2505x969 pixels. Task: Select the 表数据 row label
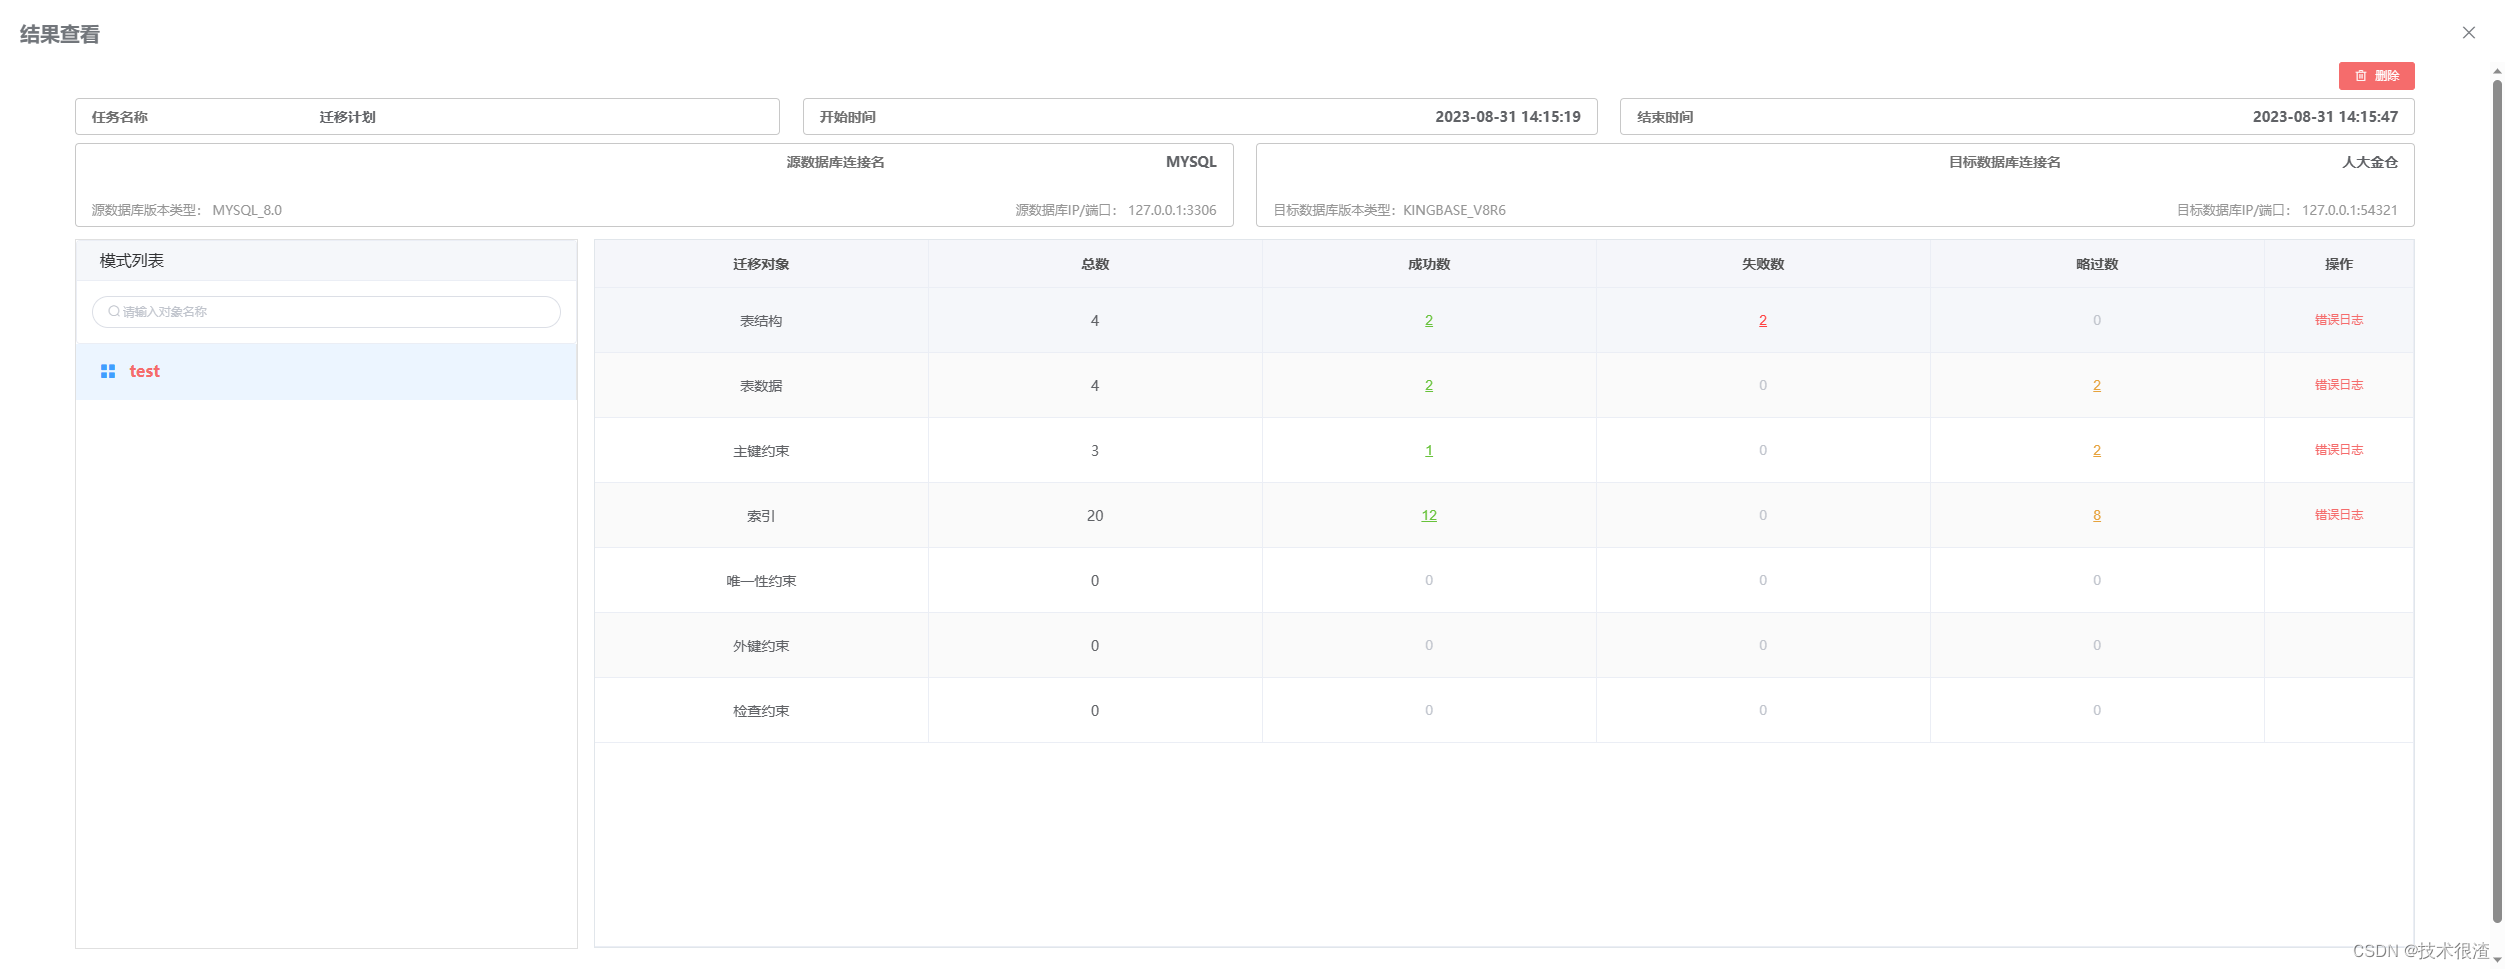point(761,386)
